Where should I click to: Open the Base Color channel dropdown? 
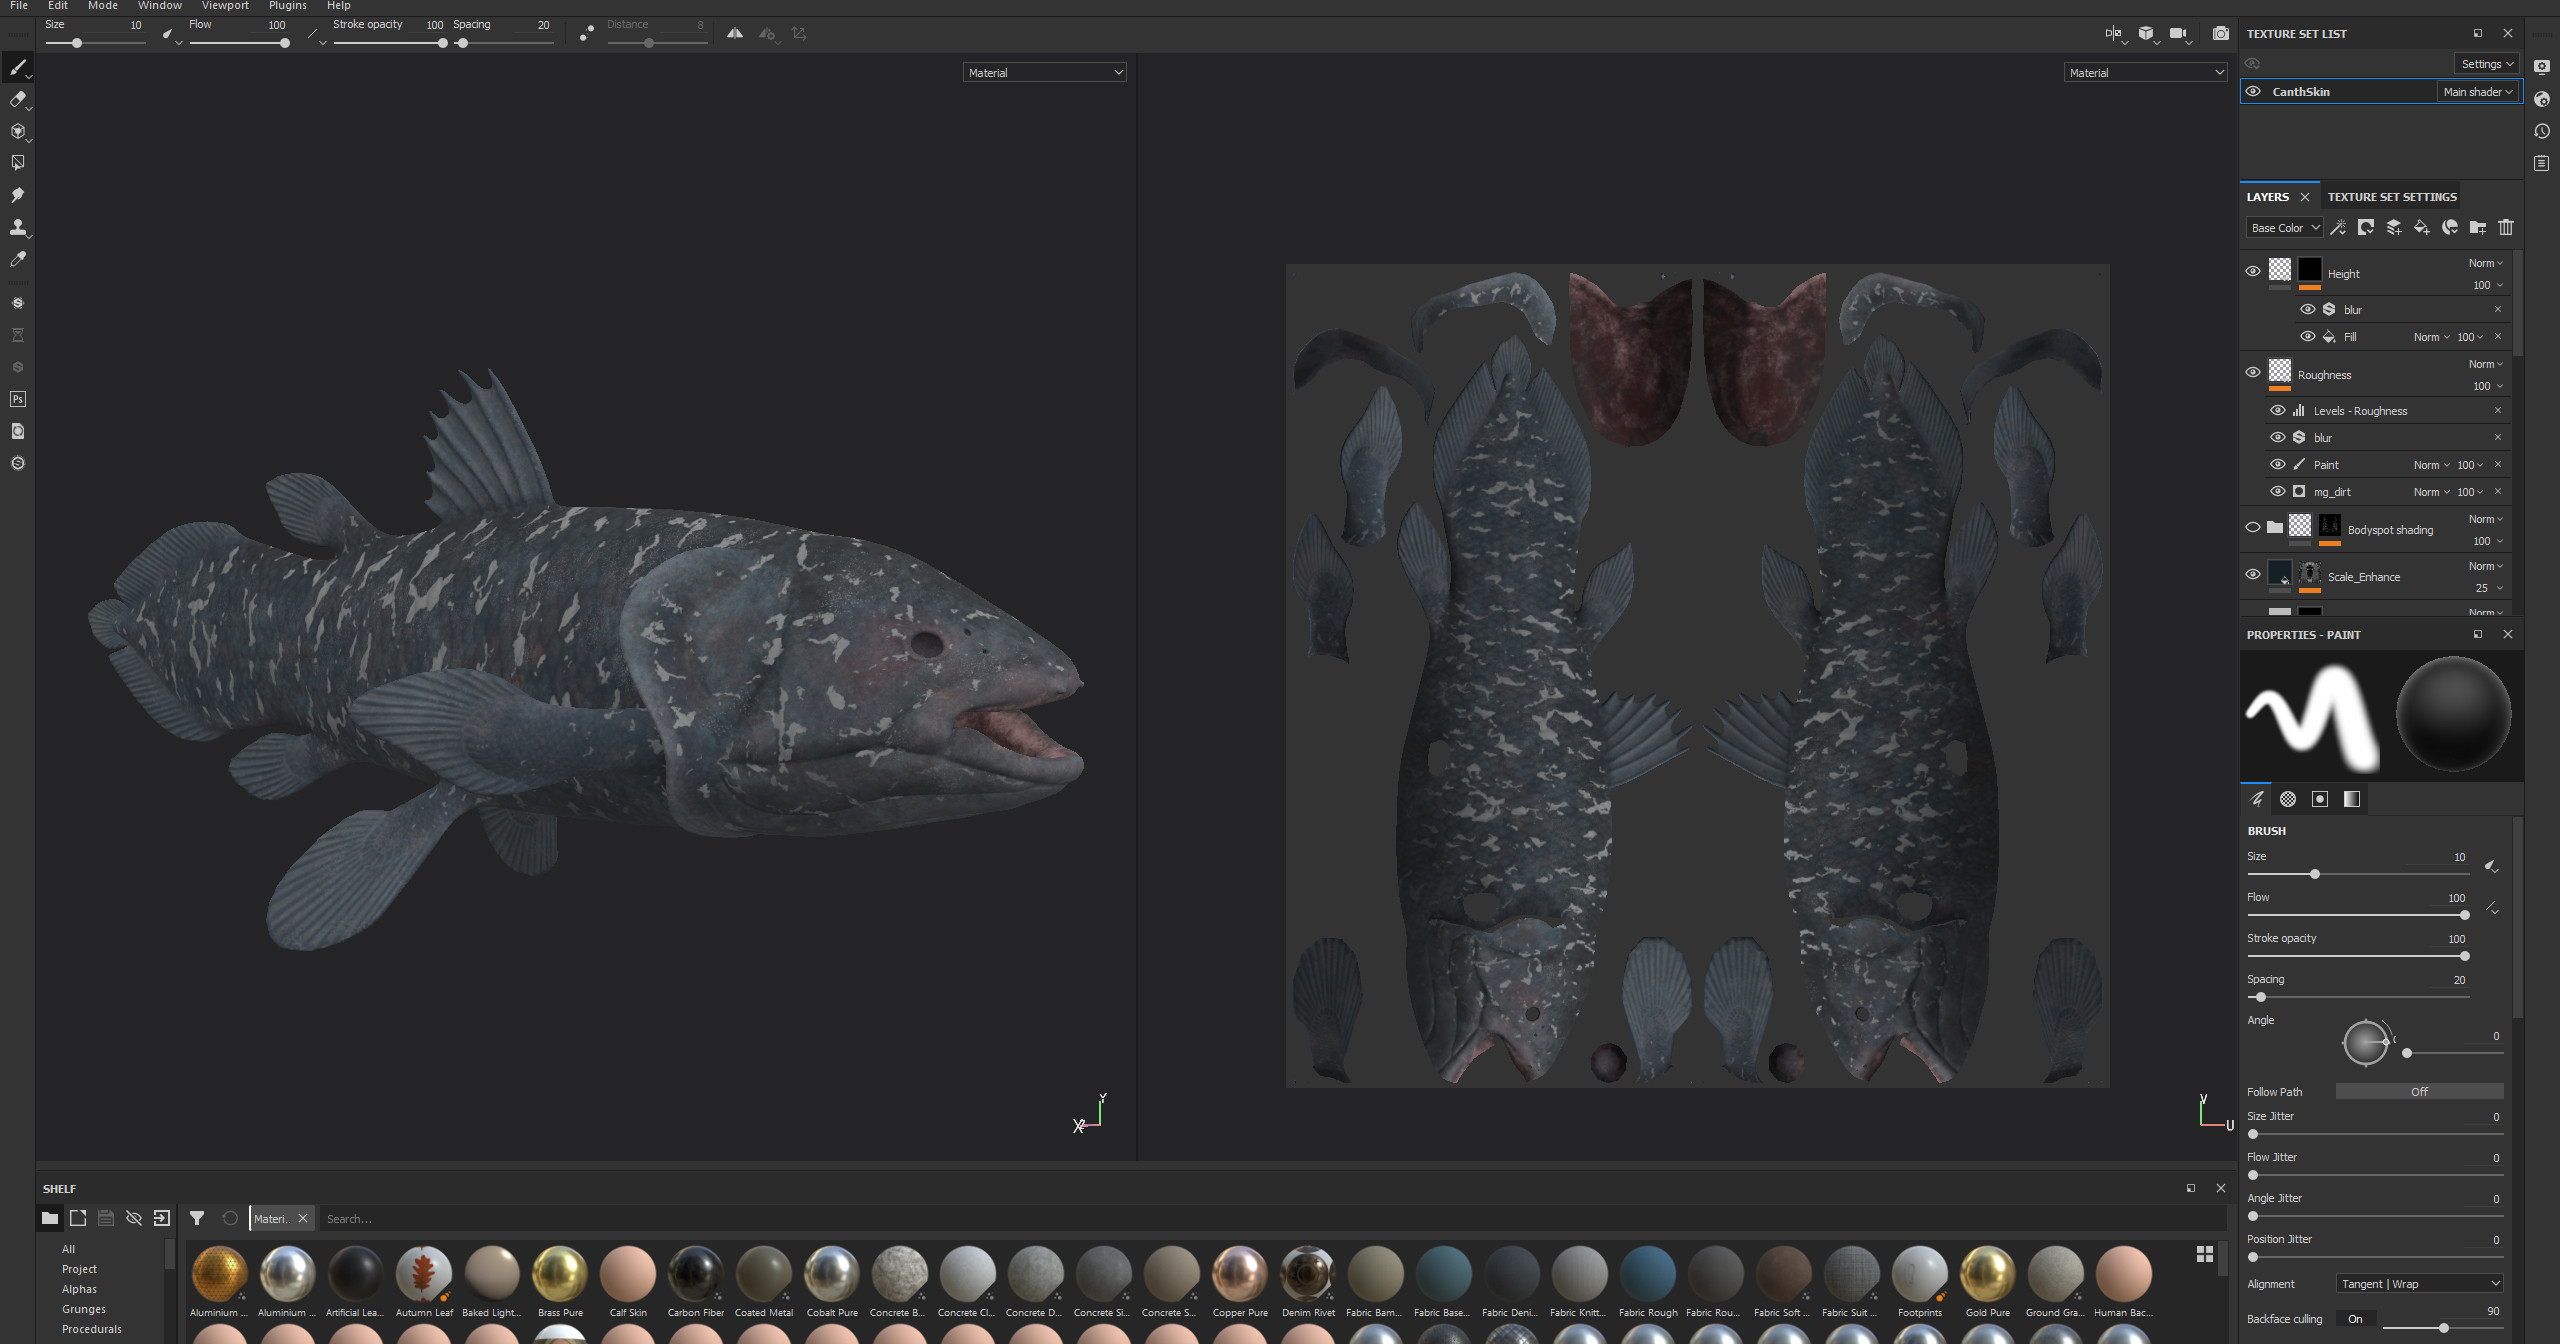[x=2285, y=228]
